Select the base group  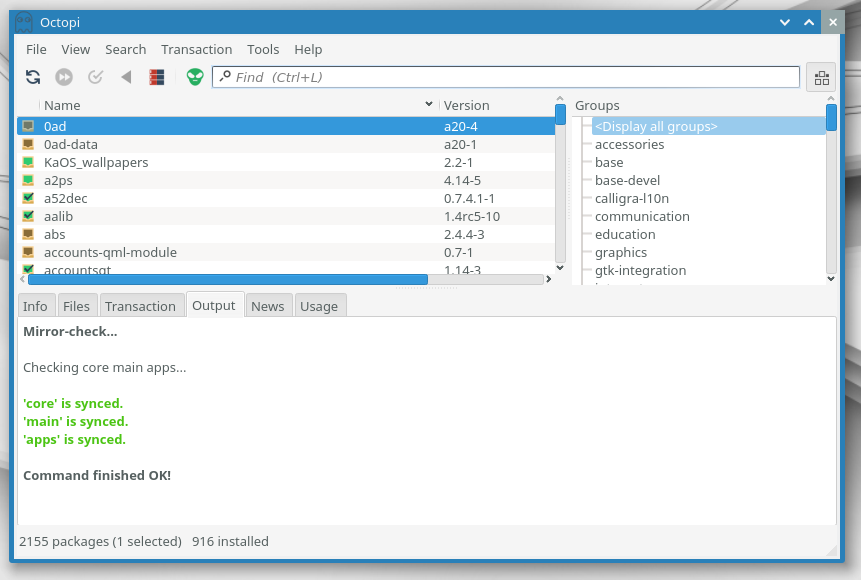point(609,163)
